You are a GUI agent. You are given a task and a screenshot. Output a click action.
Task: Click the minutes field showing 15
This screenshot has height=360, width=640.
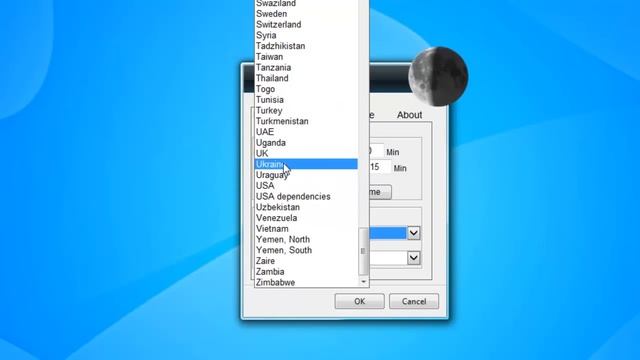point(380,167)
